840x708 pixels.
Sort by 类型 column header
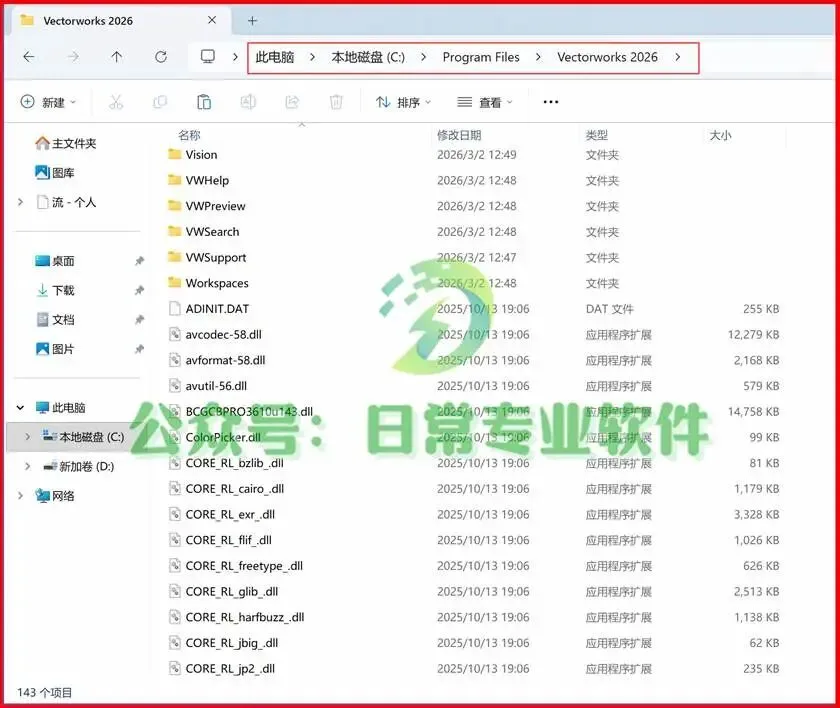[597, 135]
